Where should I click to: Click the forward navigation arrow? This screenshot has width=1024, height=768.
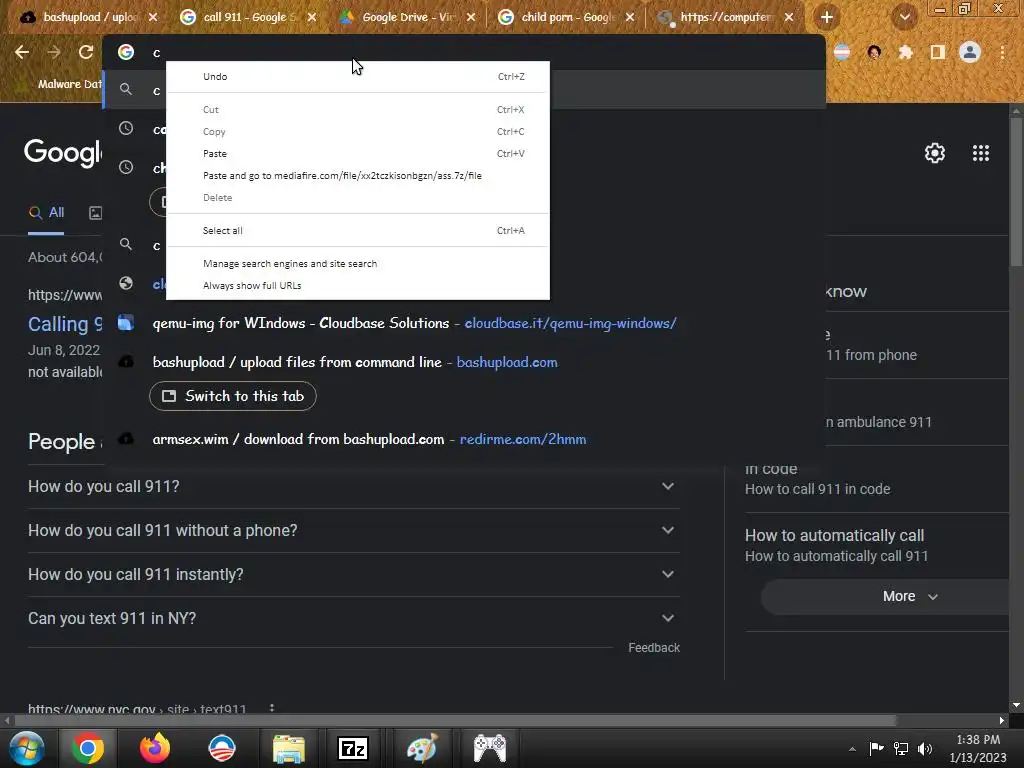tap(54, 52)
